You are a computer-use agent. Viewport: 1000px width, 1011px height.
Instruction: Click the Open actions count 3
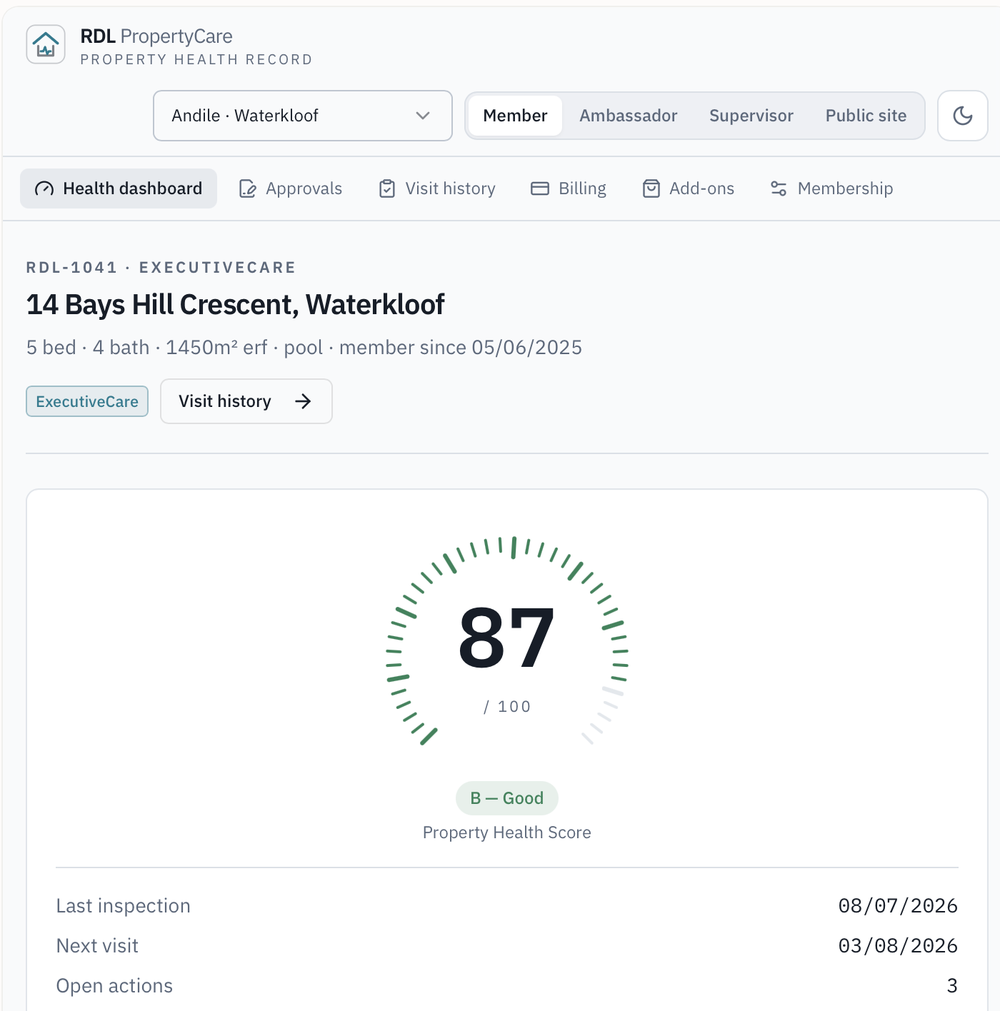click(952, 985)
